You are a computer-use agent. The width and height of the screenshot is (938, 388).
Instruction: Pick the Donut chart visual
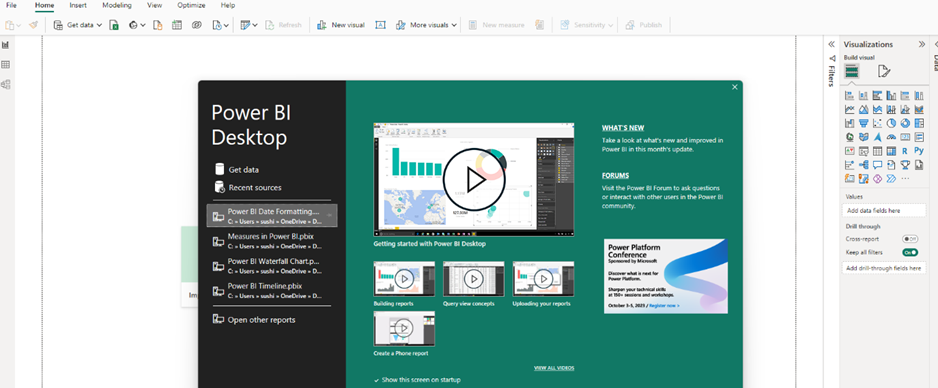click(905, 123)
